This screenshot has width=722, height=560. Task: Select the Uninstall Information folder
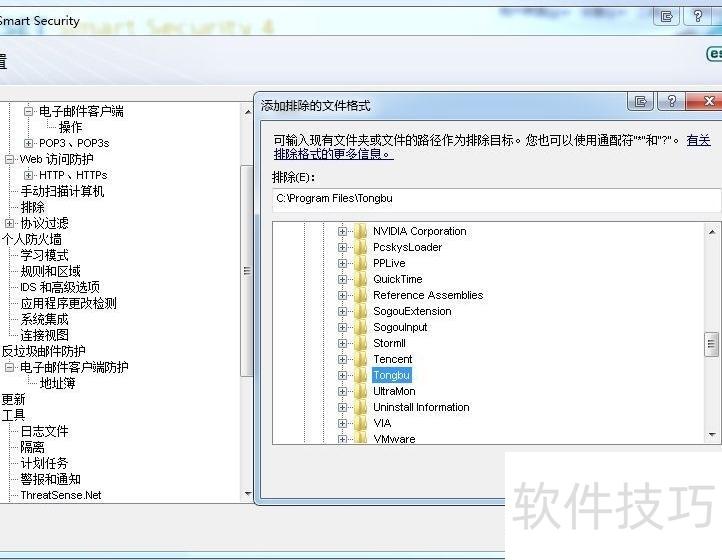(x=420, y=408)
